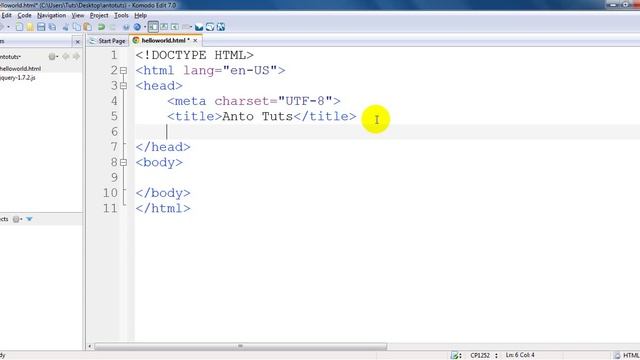
Task: Click the rightmost blue toolbar icon
Action: pyautogui.click(x=221, y=27)
